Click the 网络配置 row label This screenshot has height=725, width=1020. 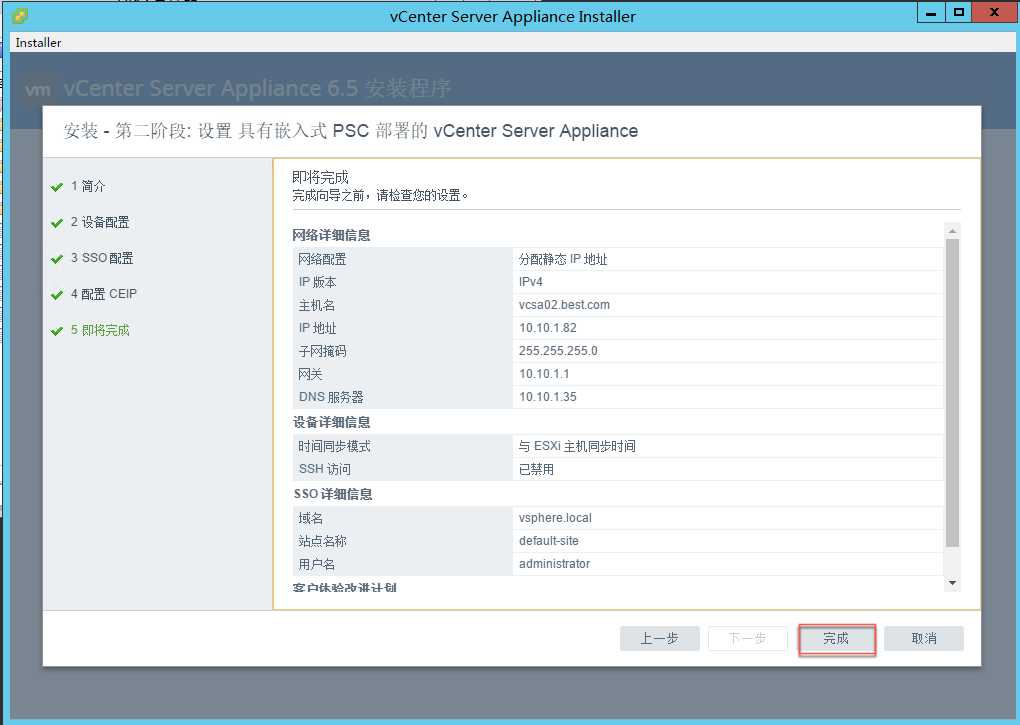322,259
